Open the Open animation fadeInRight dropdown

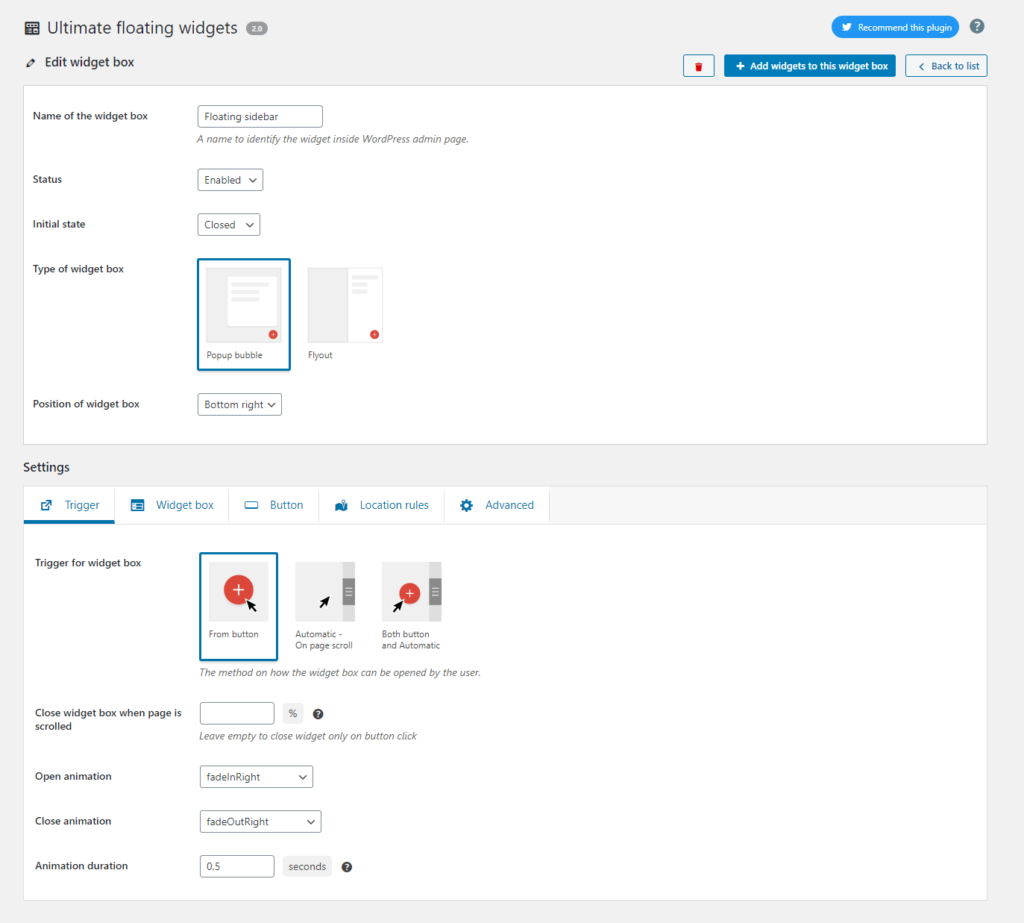coord(256,777)
